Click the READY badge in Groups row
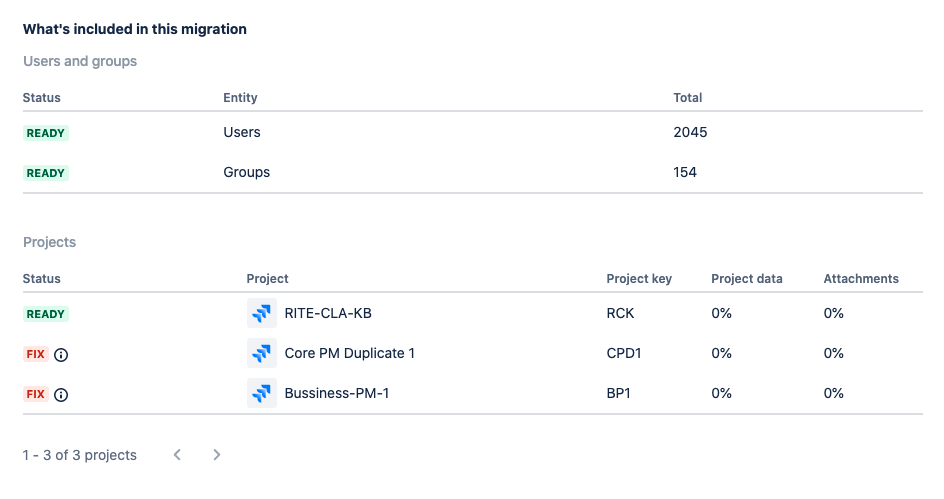This screenshot has height=499, width=944. pos(45,173)
